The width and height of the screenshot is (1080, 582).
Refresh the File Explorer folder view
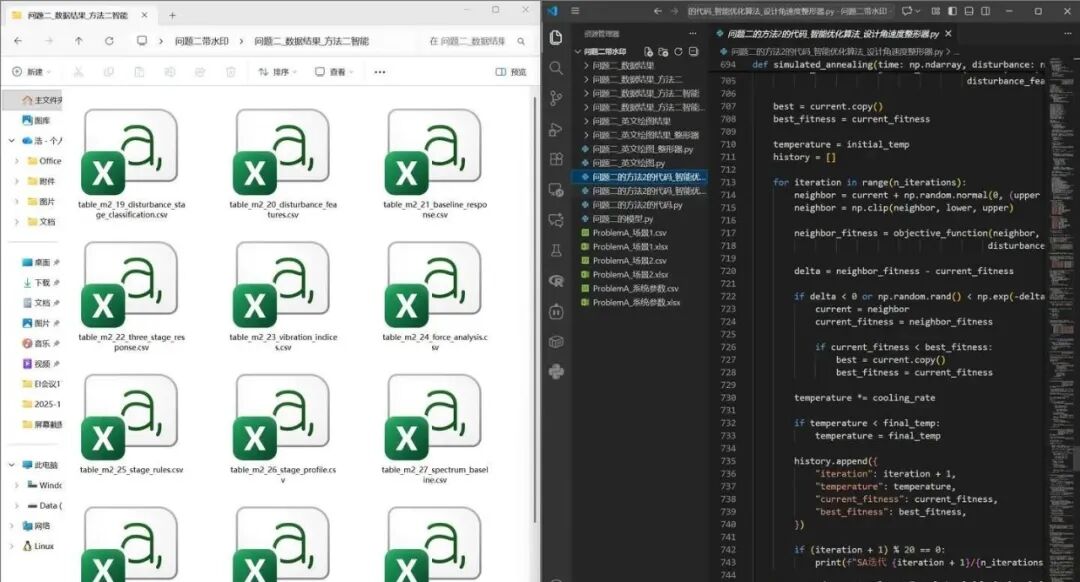109,41
